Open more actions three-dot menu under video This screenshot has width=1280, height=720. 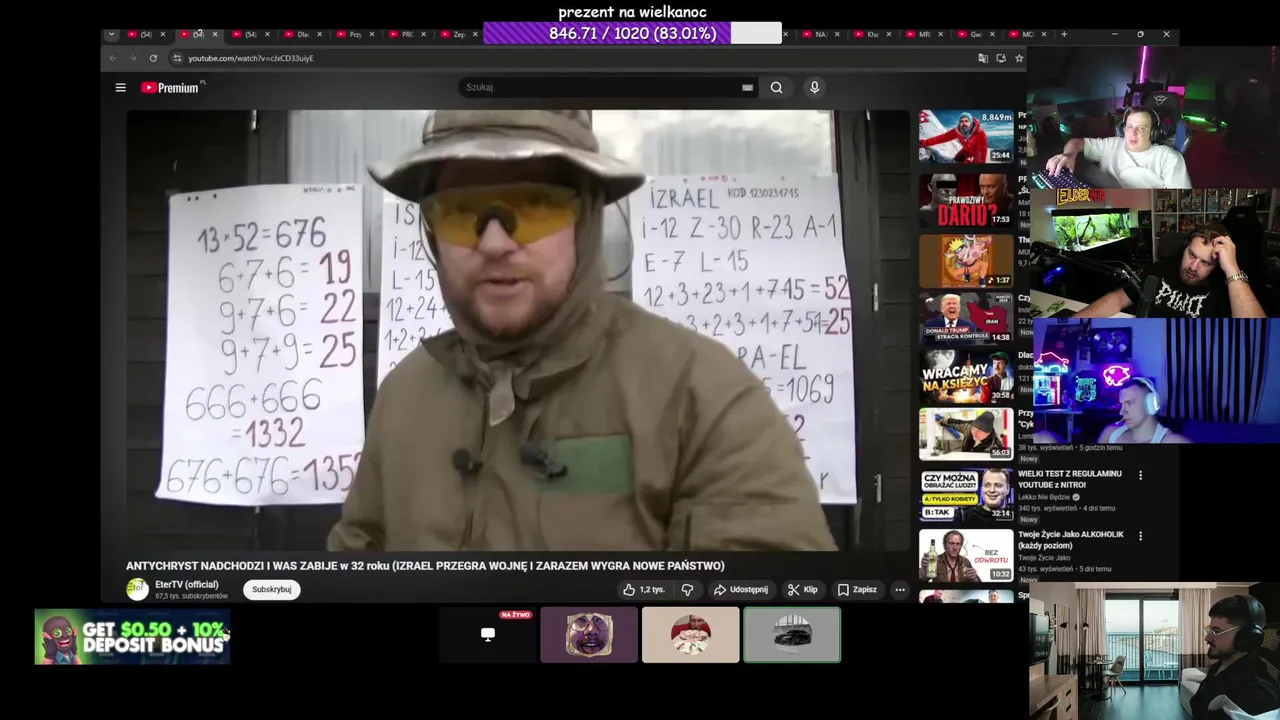(x=900, y=589)
